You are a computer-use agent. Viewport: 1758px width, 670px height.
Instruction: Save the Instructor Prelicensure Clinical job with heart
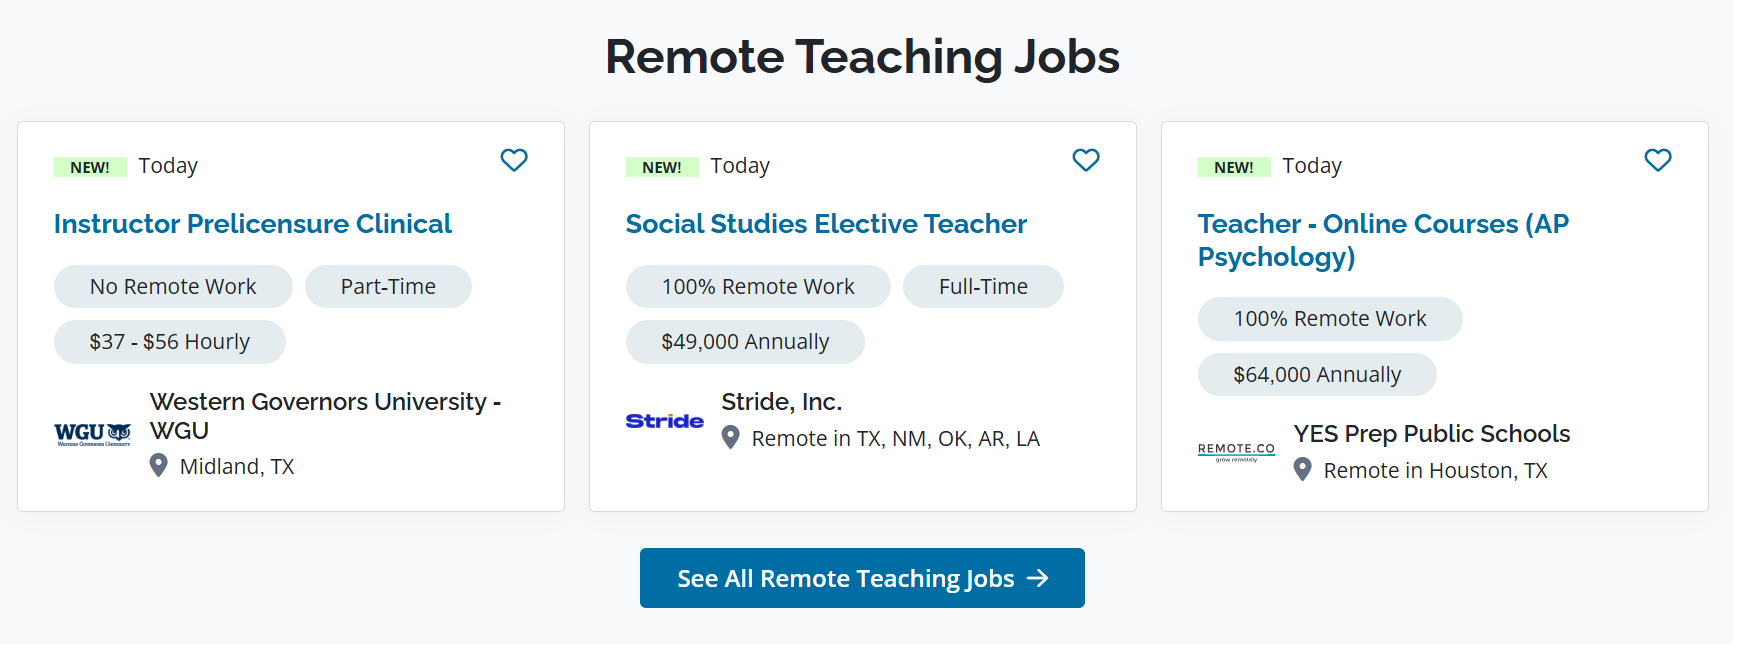(514, 160)
